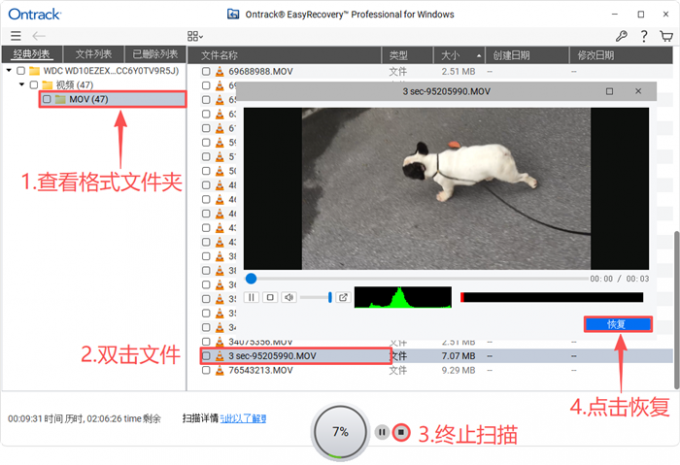Open the shopping cart icon
Image resolution: width=680 pixels, height=465 pixels.
(x=666, y=36)
